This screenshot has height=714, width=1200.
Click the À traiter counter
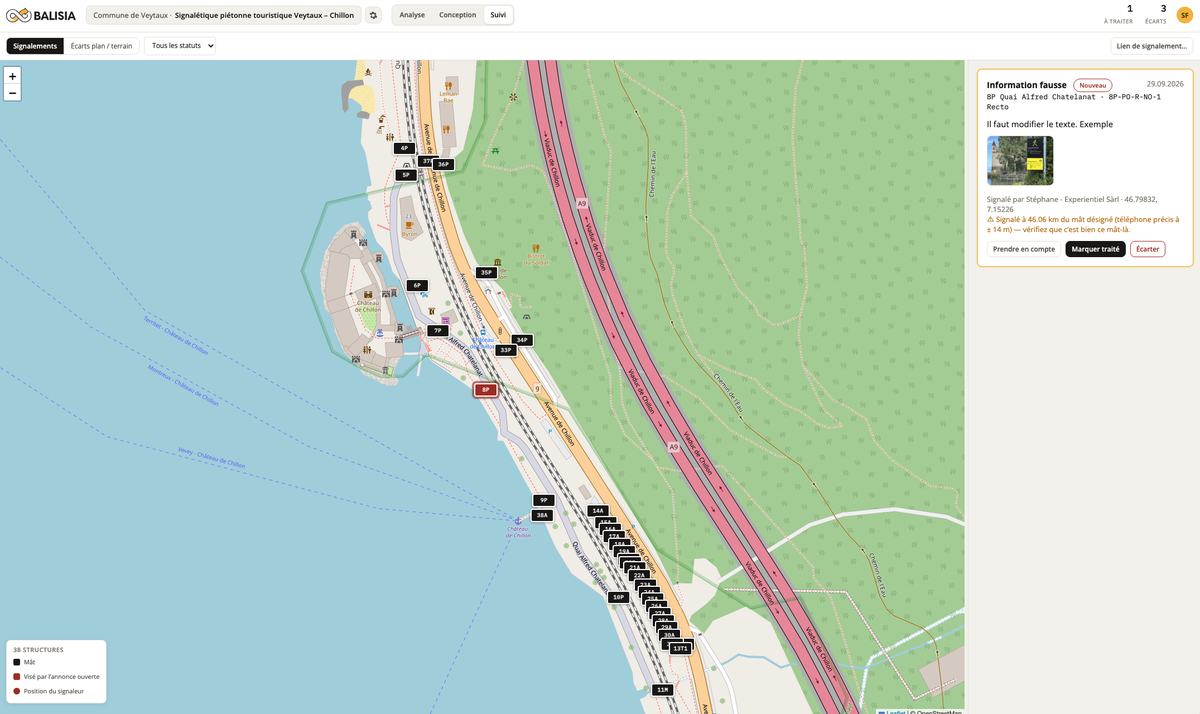tap(1118, 14)
